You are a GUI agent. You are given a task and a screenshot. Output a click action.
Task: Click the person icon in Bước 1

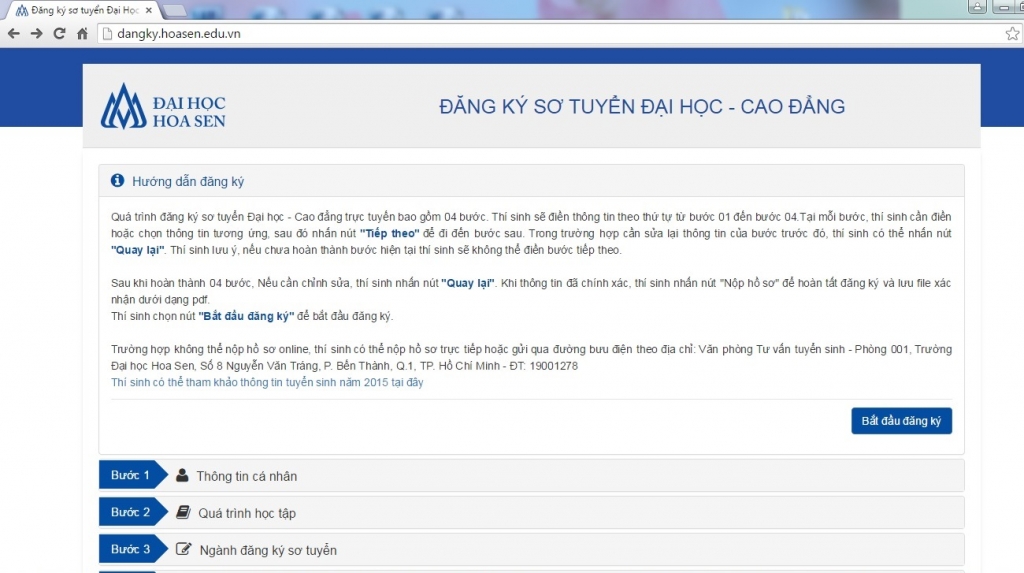182,475
